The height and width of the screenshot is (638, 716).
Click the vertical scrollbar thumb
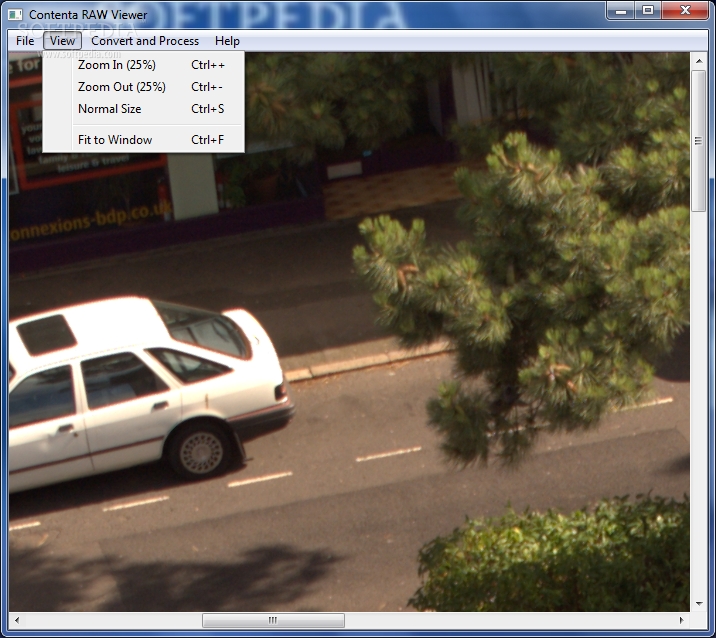pyautogui.click(x=699, y=141)
